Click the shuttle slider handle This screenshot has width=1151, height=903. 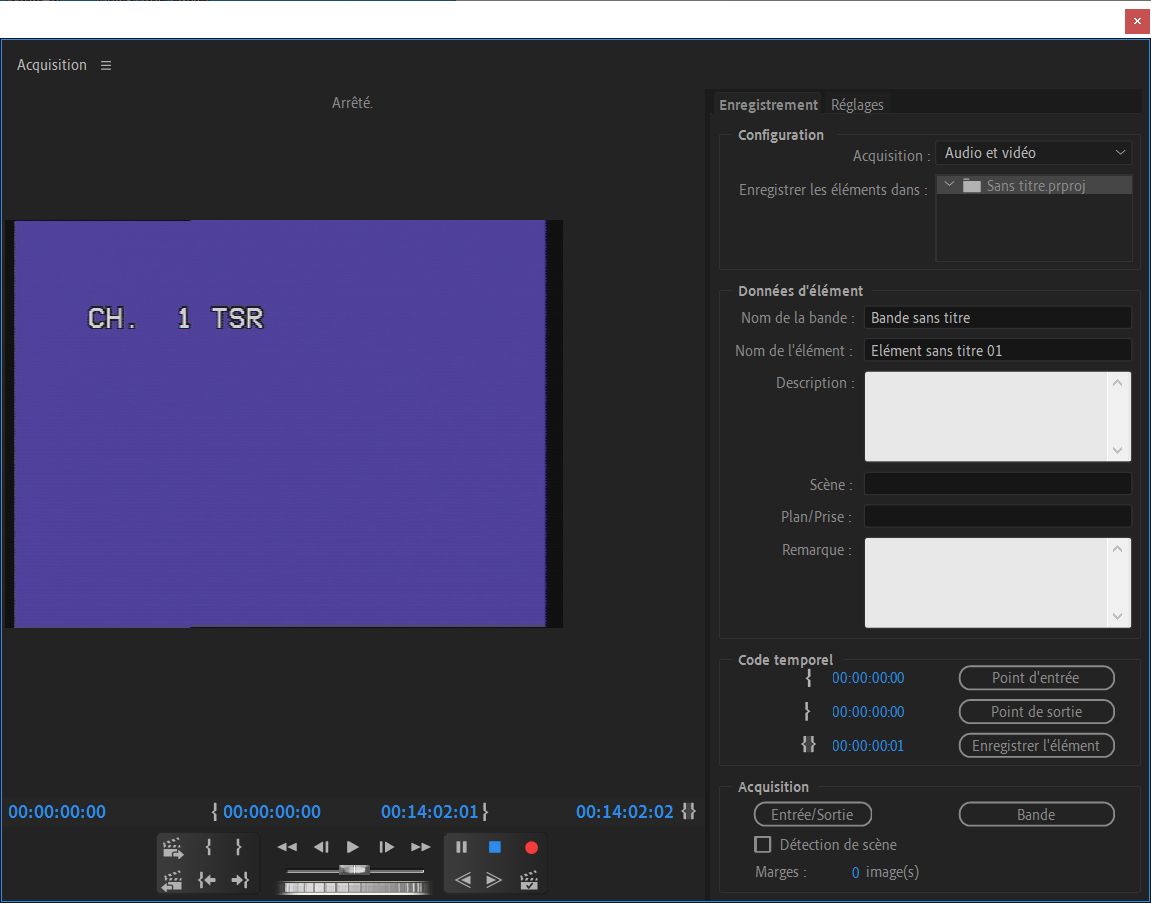(354, 869)
